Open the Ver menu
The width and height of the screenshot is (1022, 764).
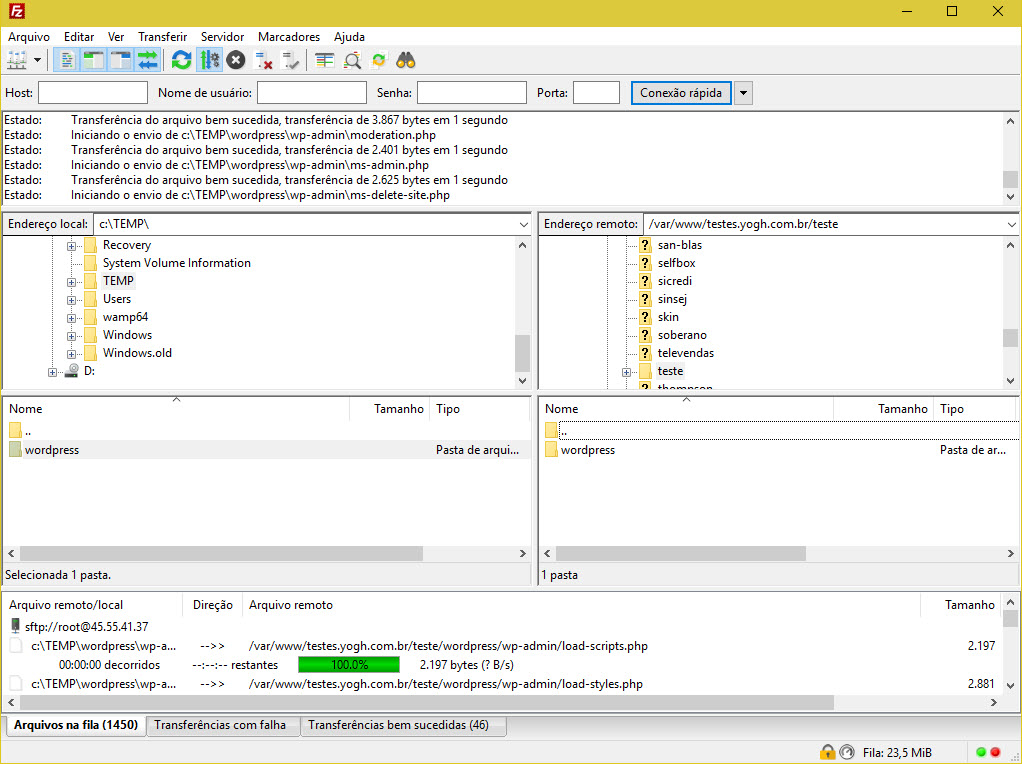tap(116, 37)
